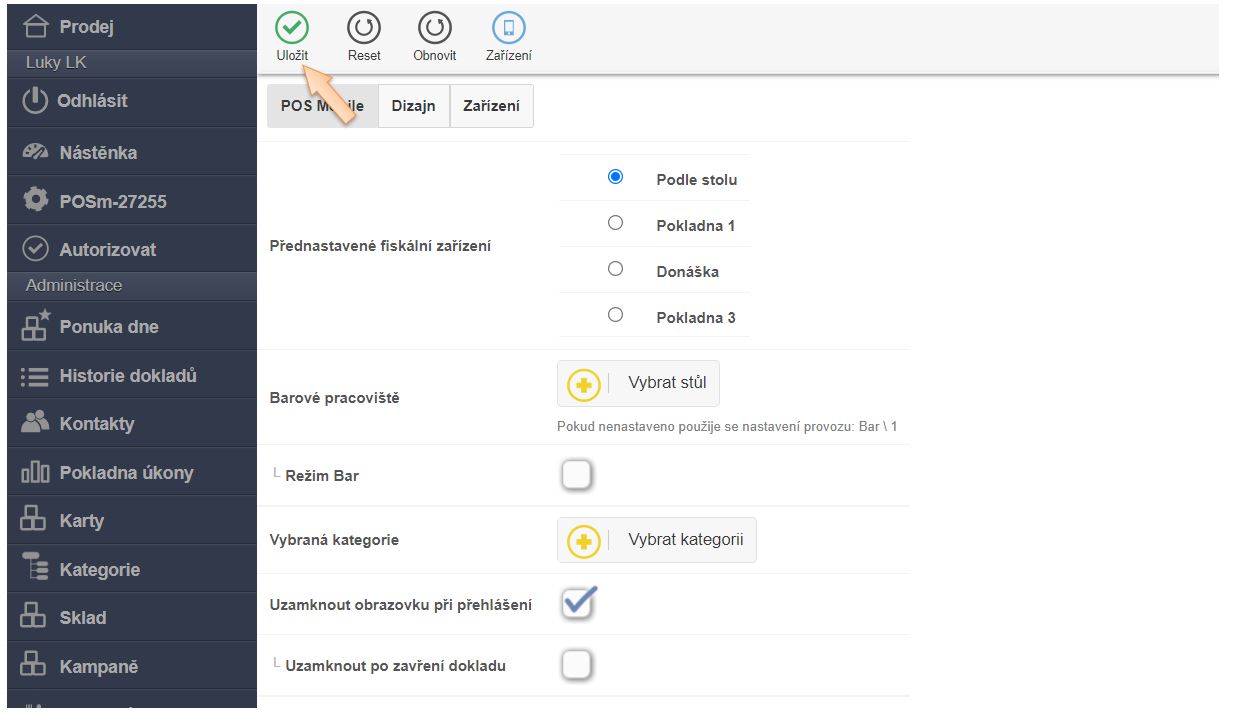Click the Vybrat stůl button
This screenshot has width=1238, height=713.
638,383
